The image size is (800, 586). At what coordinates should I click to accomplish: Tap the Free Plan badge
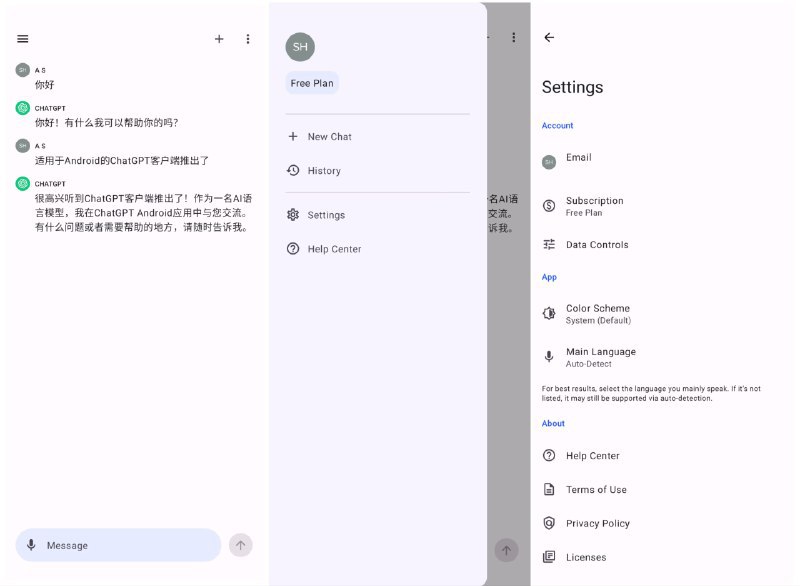[311, 83]
